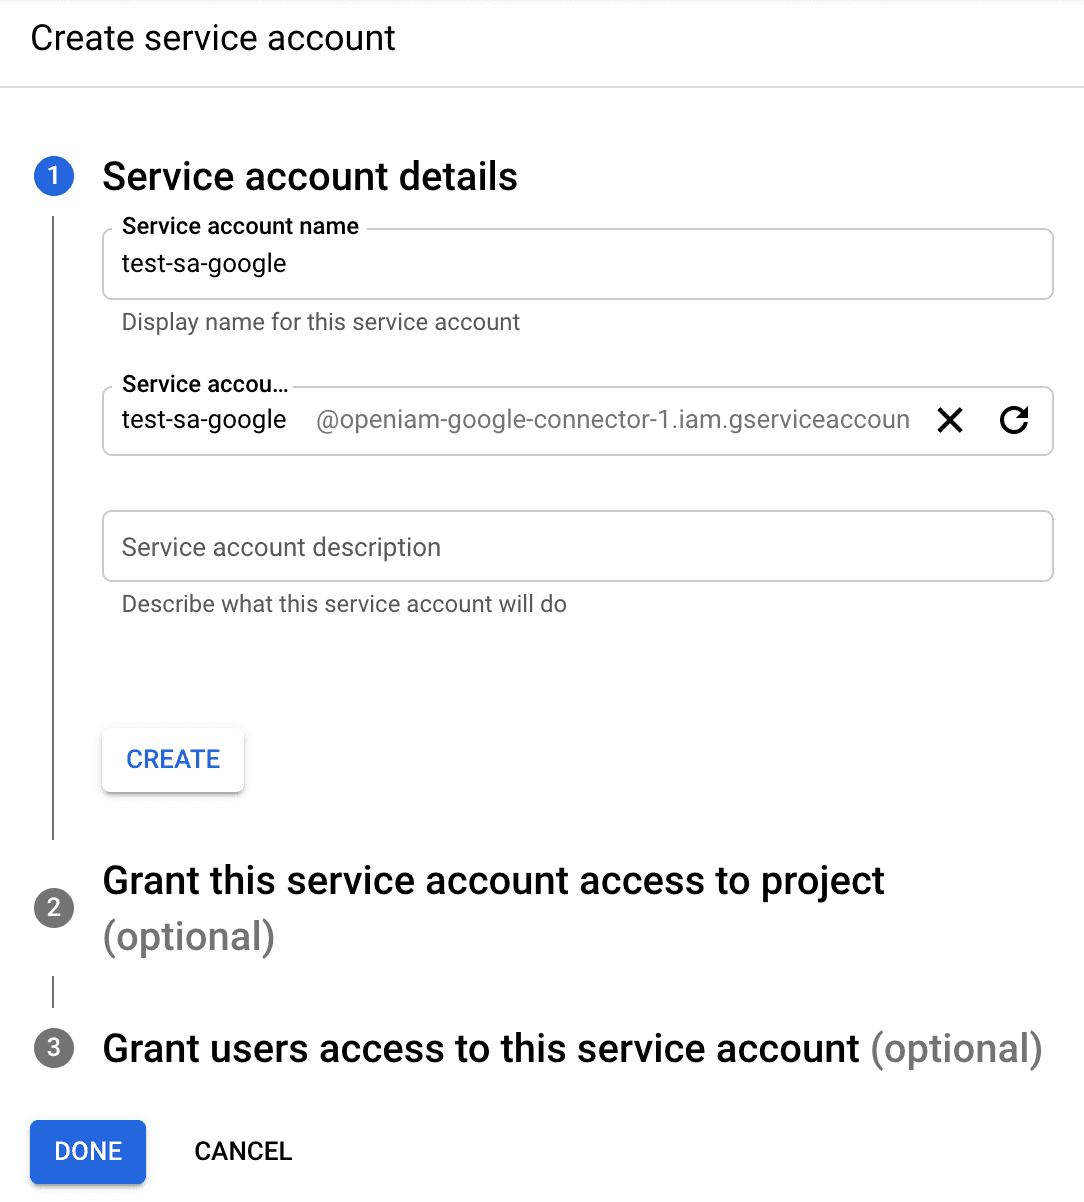Click the truncated Service accou… field label
This screenshot has width=1084, height=1202.
(205, 384)
